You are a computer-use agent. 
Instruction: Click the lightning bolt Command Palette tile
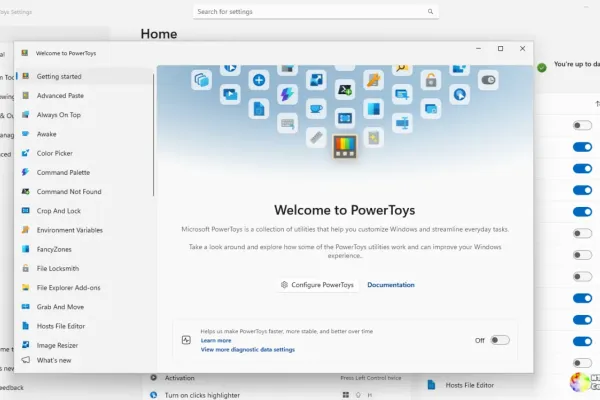pyautogui.click(x=287, y=94)
